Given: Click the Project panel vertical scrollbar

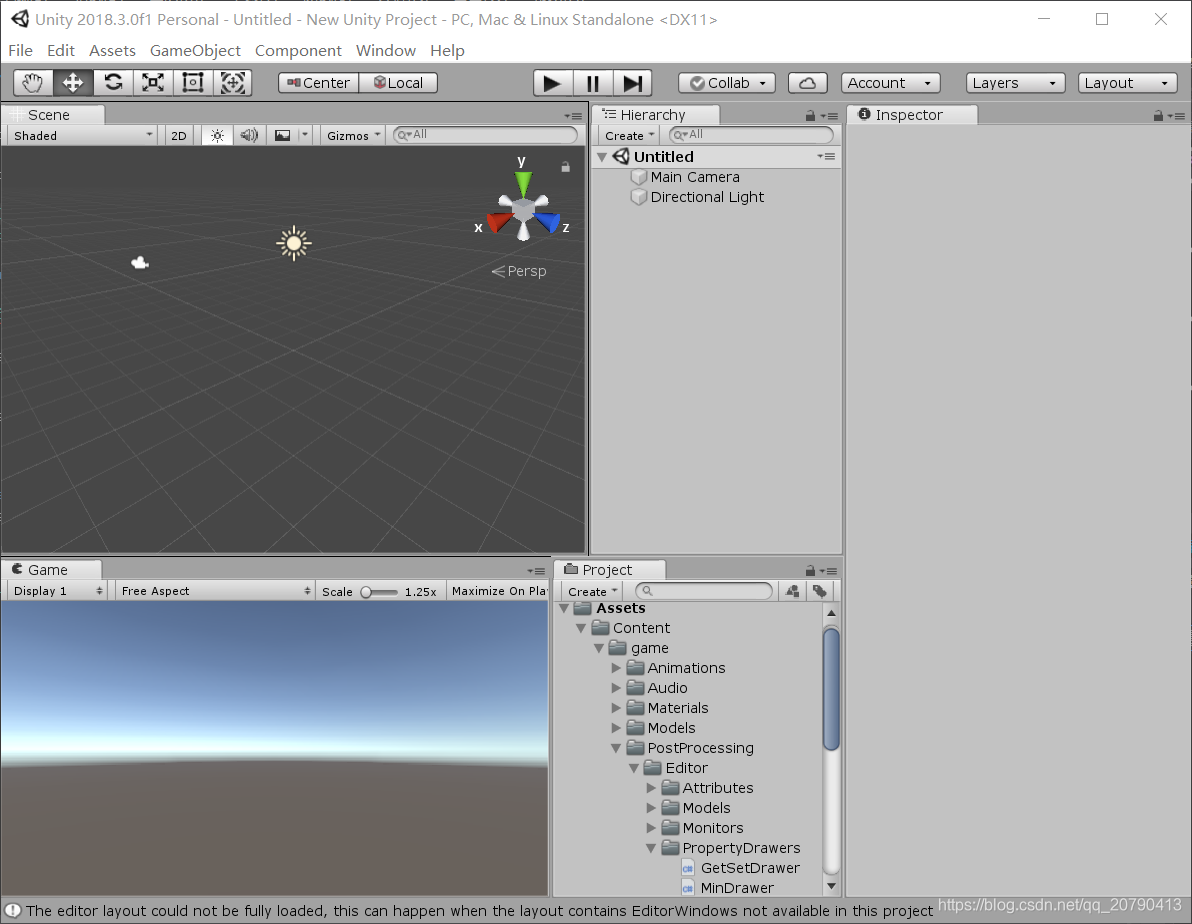Looking at the screenshot, I should tap(831, 689).
